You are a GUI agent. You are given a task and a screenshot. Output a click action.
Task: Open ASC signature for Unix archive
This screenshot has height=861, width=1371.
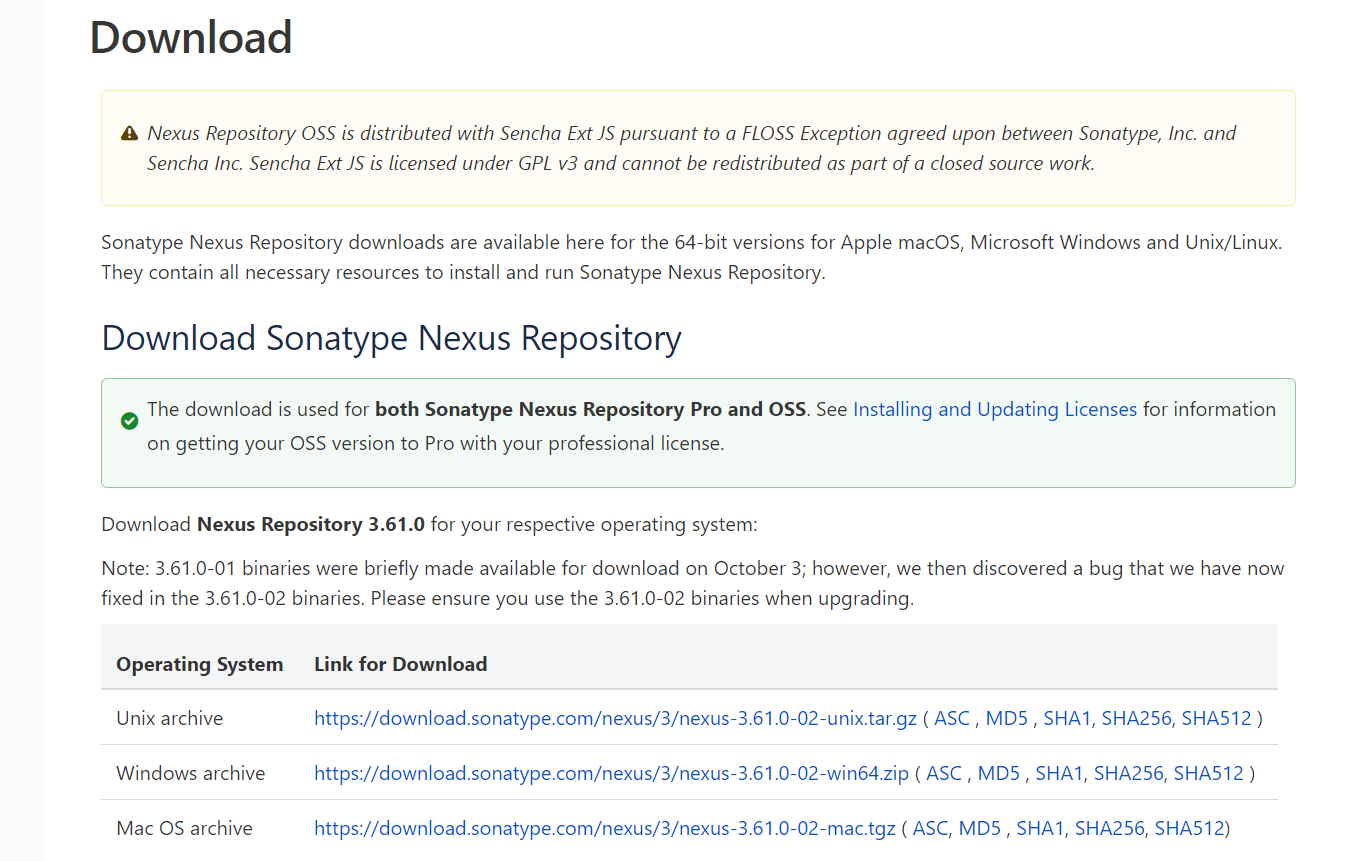click(x=952, y=718)
